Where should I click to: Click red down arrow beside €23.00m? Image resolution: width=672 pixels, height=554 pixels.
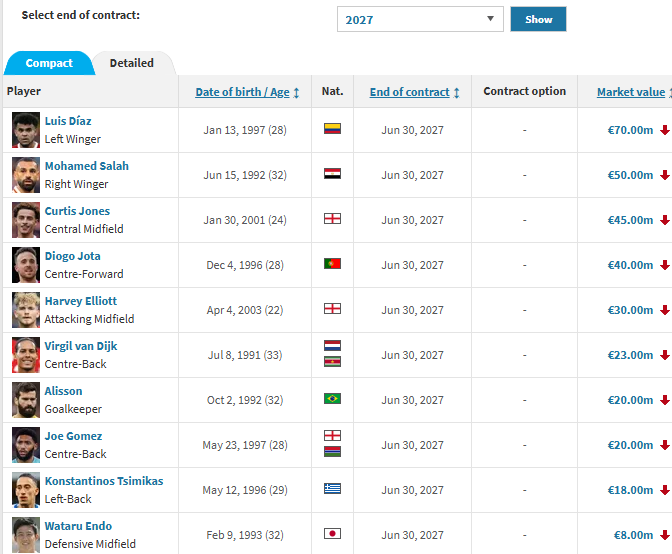click(x=665, y=355)
